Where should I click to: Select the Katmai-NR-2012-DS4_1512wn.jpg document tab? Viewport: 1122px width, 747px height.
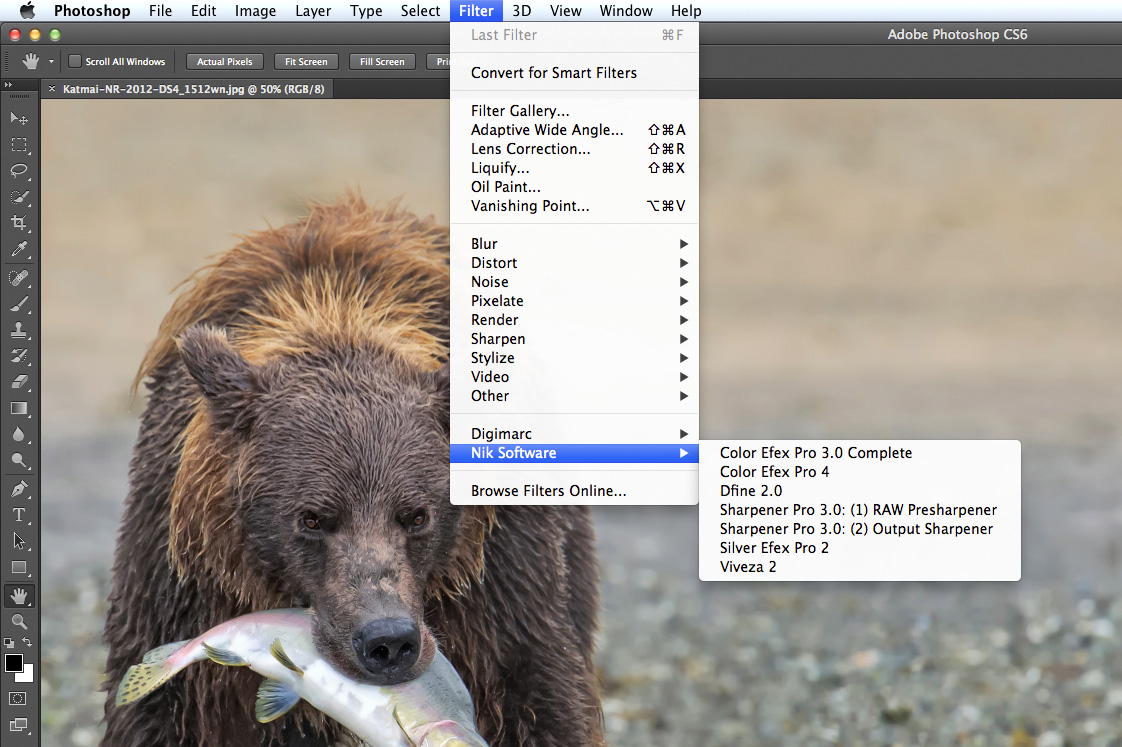point(193,89)
